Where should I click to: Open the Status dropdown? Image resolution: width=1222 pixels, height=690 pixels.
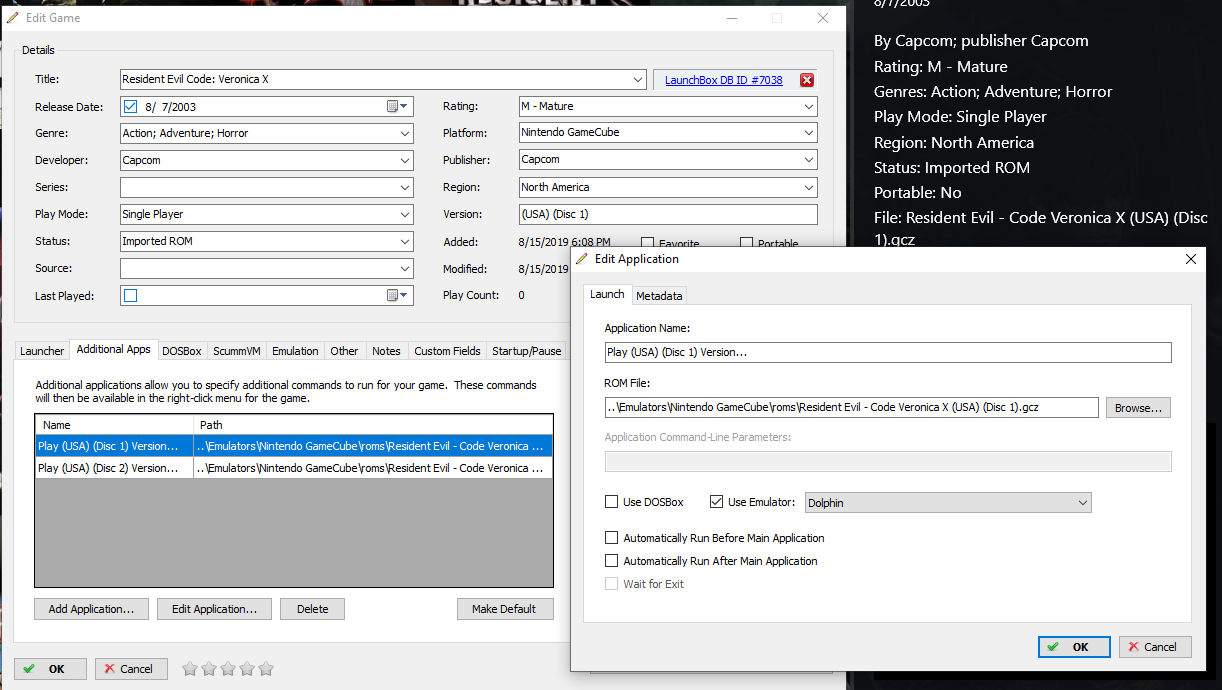pyautogui.click(x=404, y=241)
